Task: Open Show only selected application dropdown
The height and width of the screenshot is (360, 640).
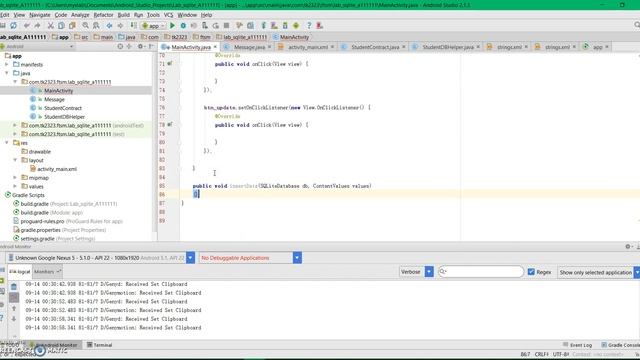Action: coord(598,272)
